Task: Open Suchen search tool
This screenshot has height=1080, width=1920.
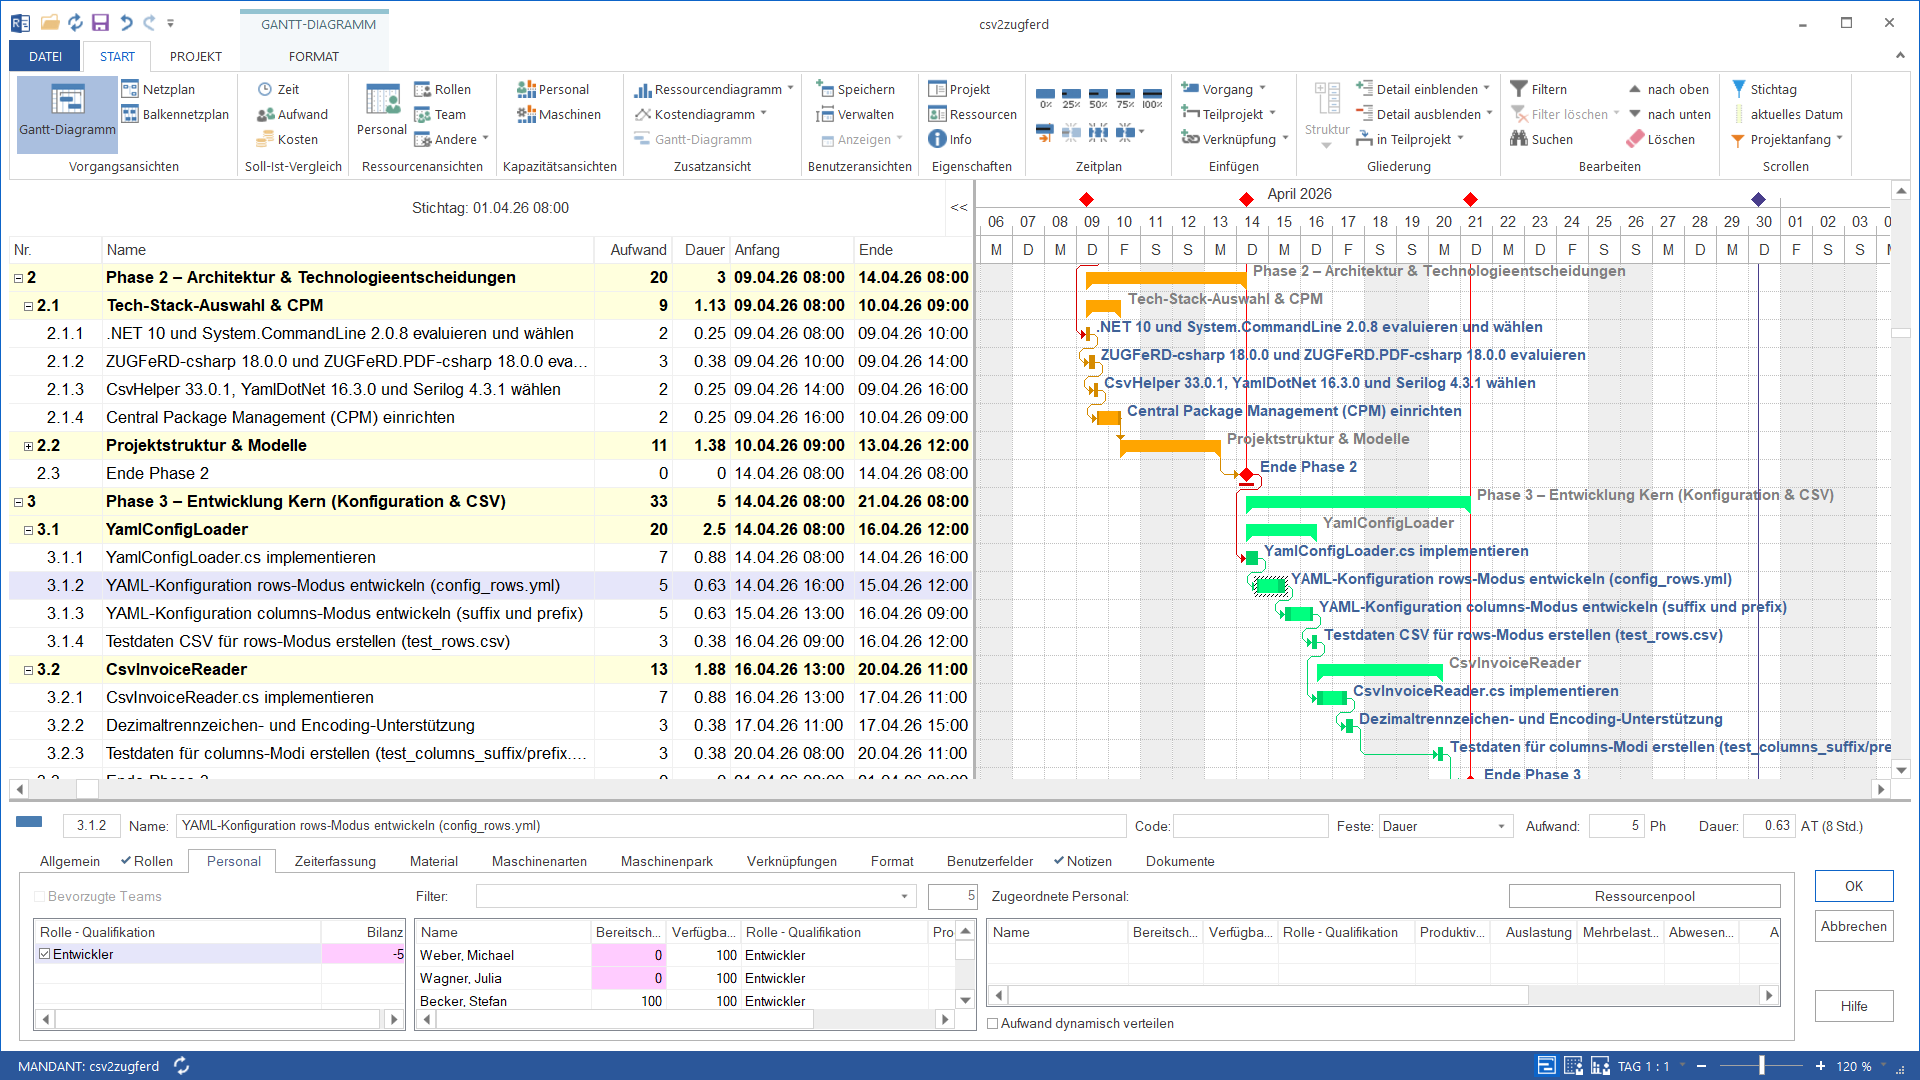Action: 1542,139
